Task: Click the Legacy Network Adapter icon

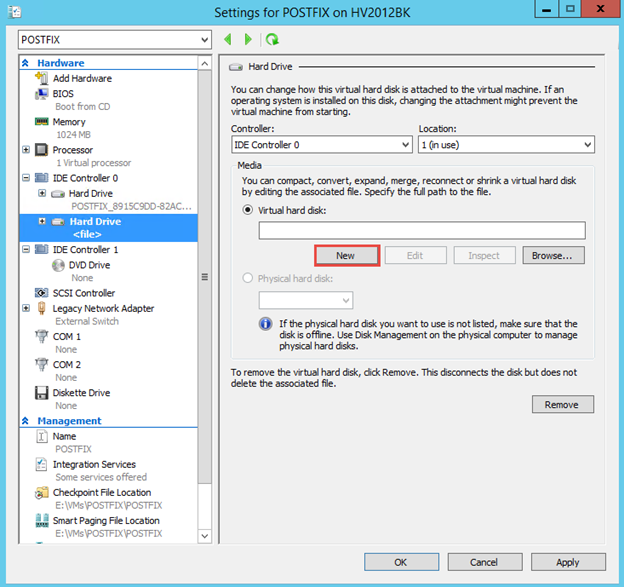Action: 41,308
